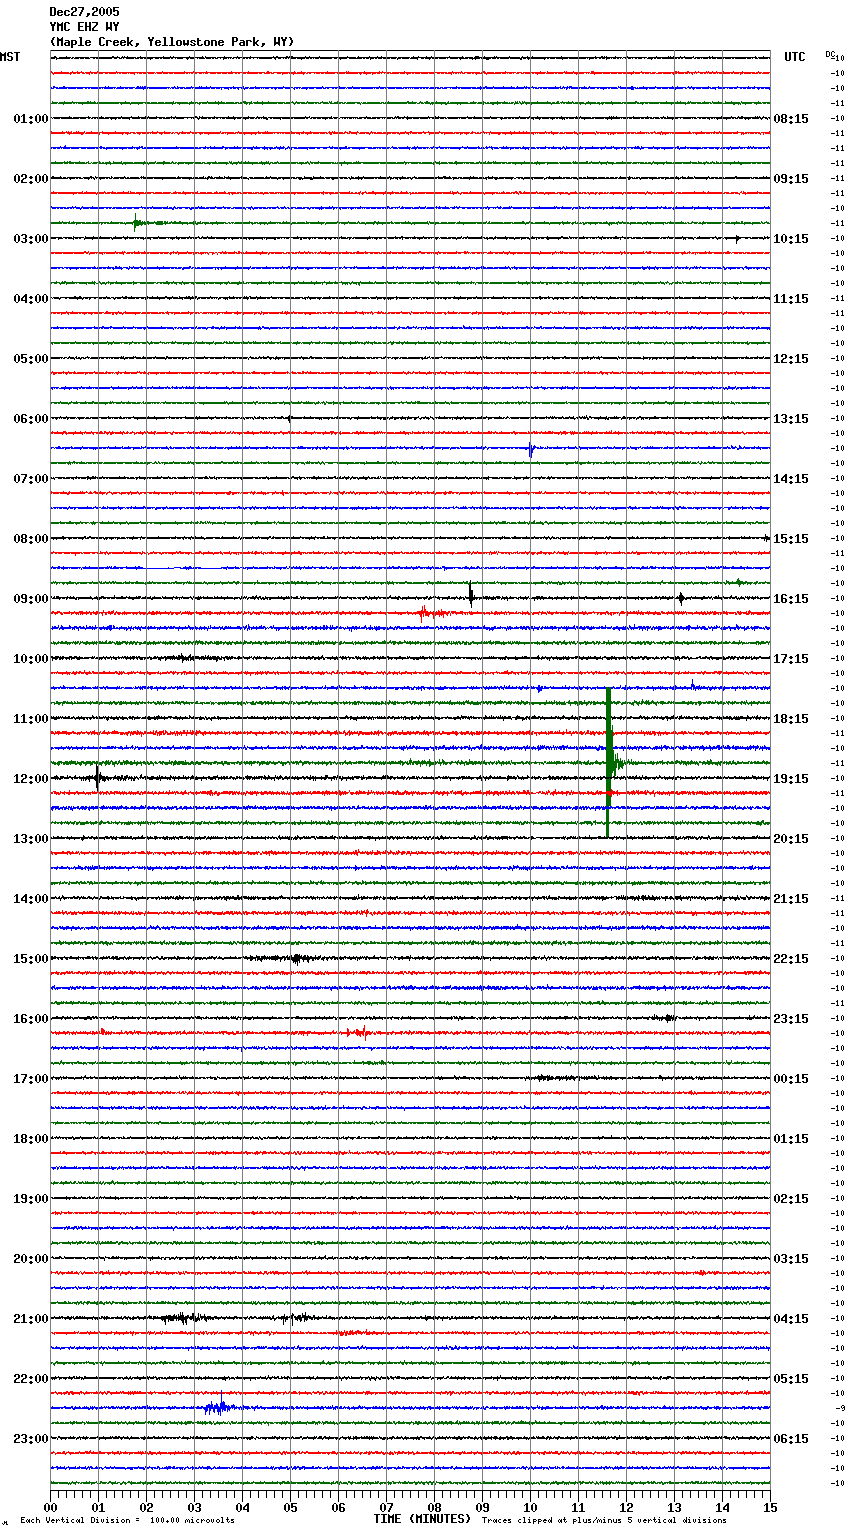The height and width of the screenshot is (1534, 850).
Task: Click the 20:00 MST time label
Action: tap(31, 1259)
